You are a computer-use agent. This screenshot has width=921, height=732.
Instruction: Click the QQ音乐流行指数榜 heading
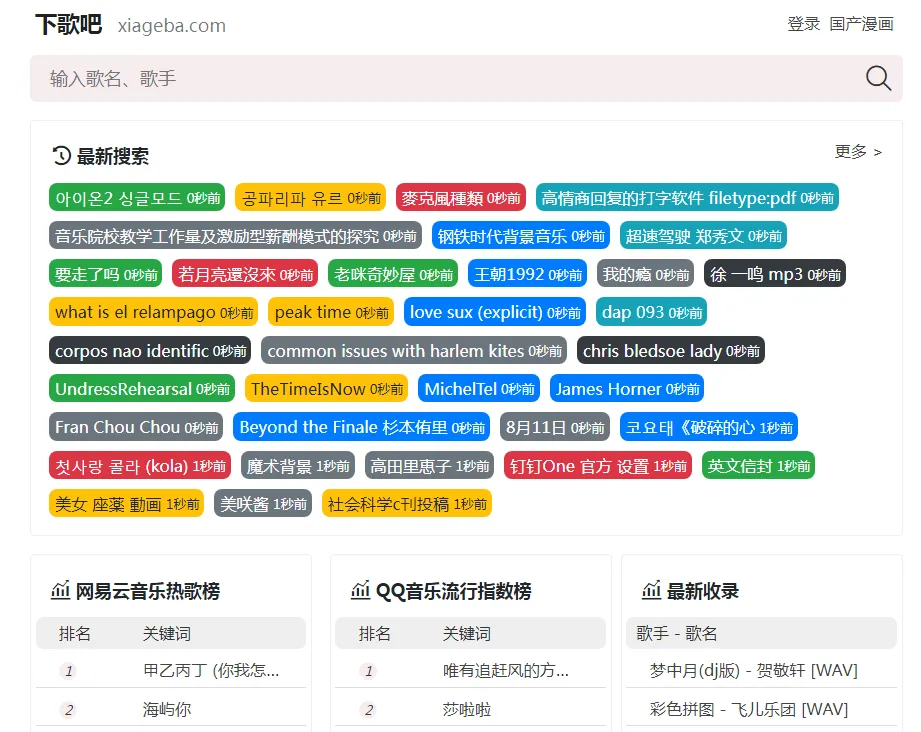(x=453, y=590)
